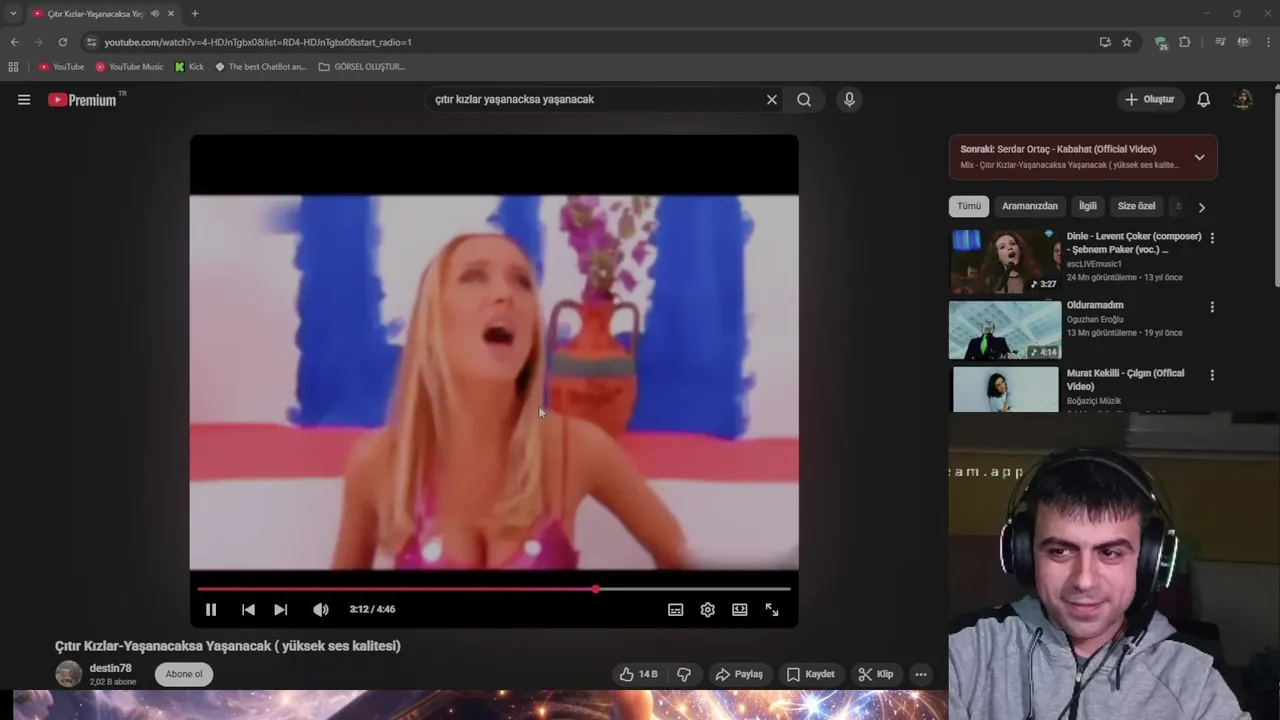Open the Chrome three-dot menu

(1269, 42)
